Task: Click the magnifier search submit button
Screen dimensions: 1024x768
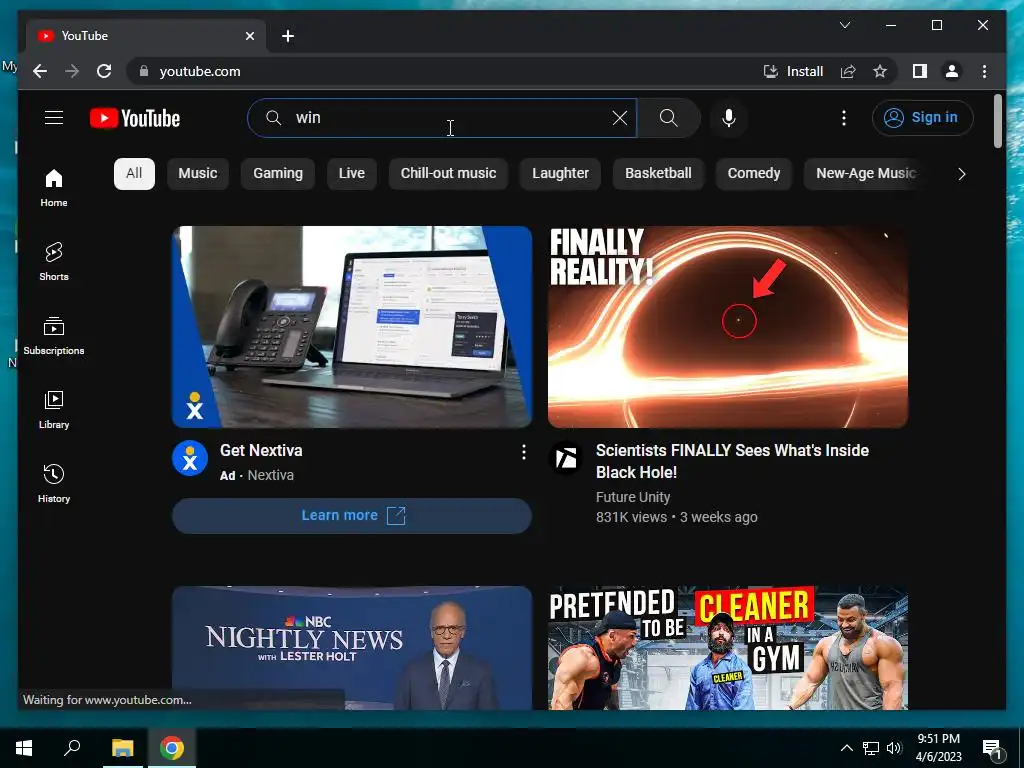Action: (668, 118)
